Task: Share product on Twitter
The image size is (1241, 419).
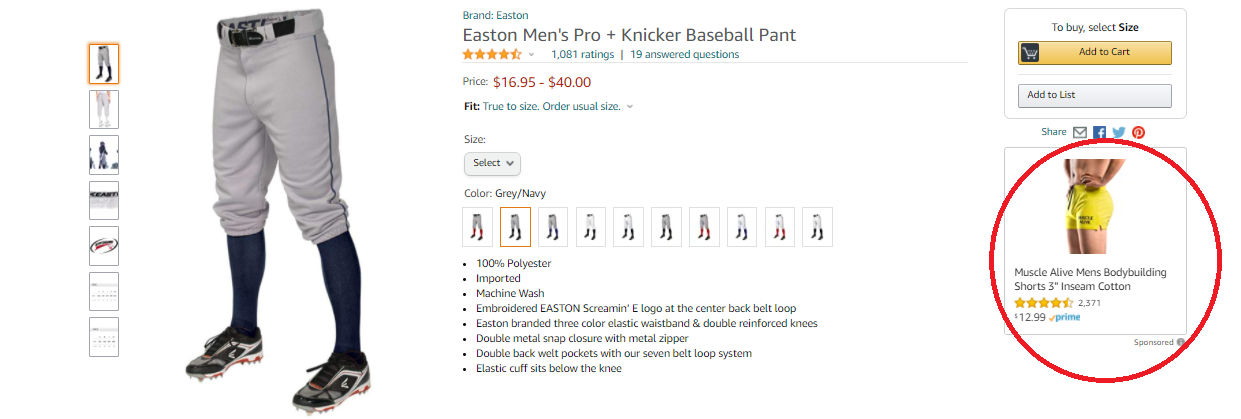Action: click(1119, 132)
